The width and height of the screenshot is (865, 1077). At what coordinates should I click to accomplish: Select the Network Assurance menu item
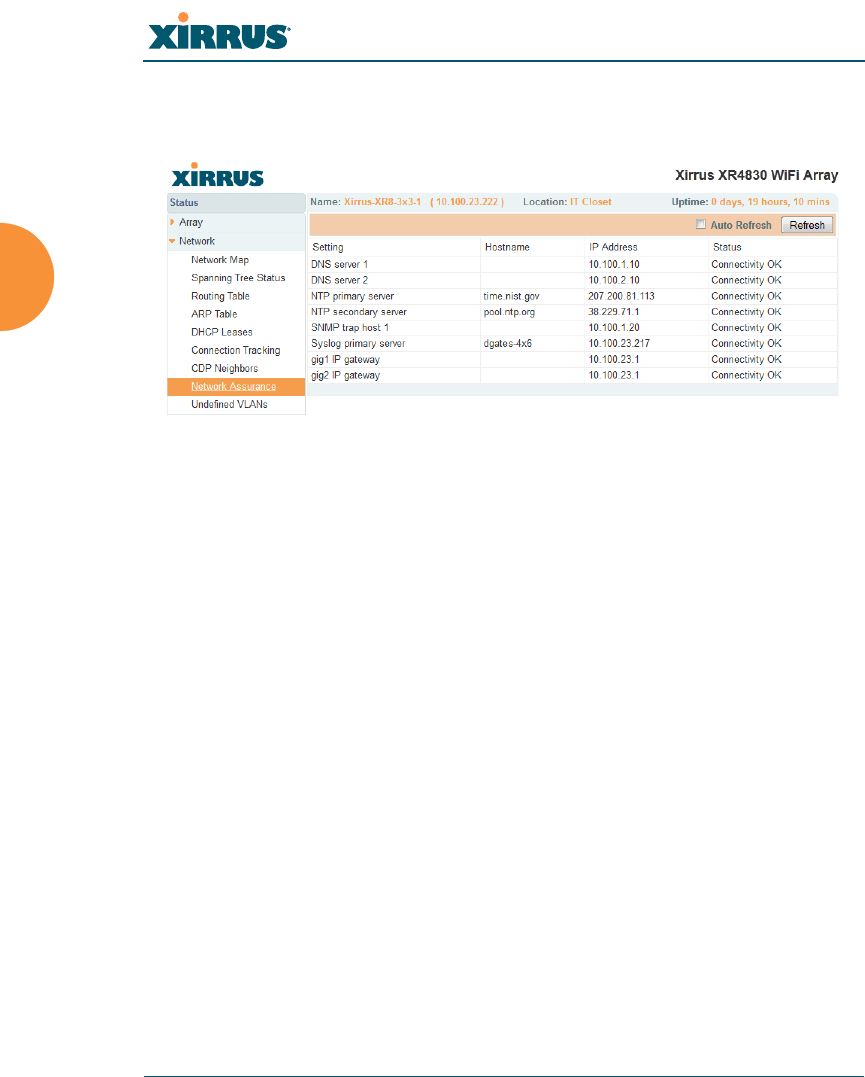(236, 386)
